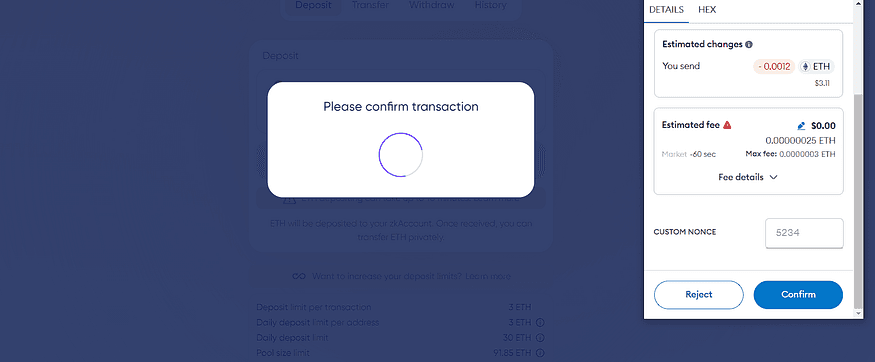Select the DETAILS tab

coord(666,10)
